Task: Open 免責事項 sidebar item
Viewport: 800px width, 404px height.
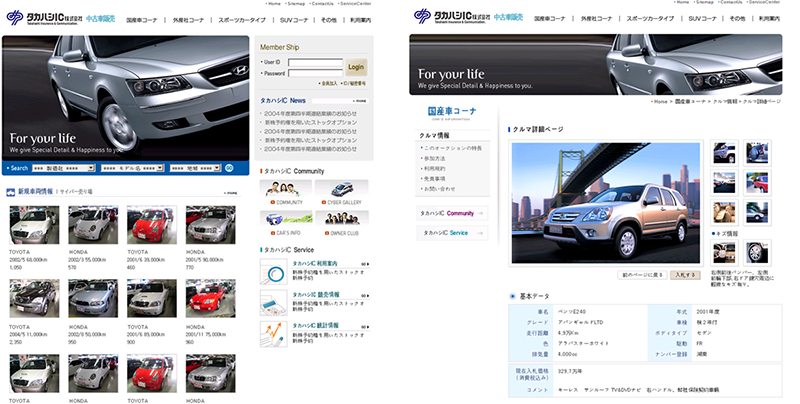Action: [x=434, y=179]
